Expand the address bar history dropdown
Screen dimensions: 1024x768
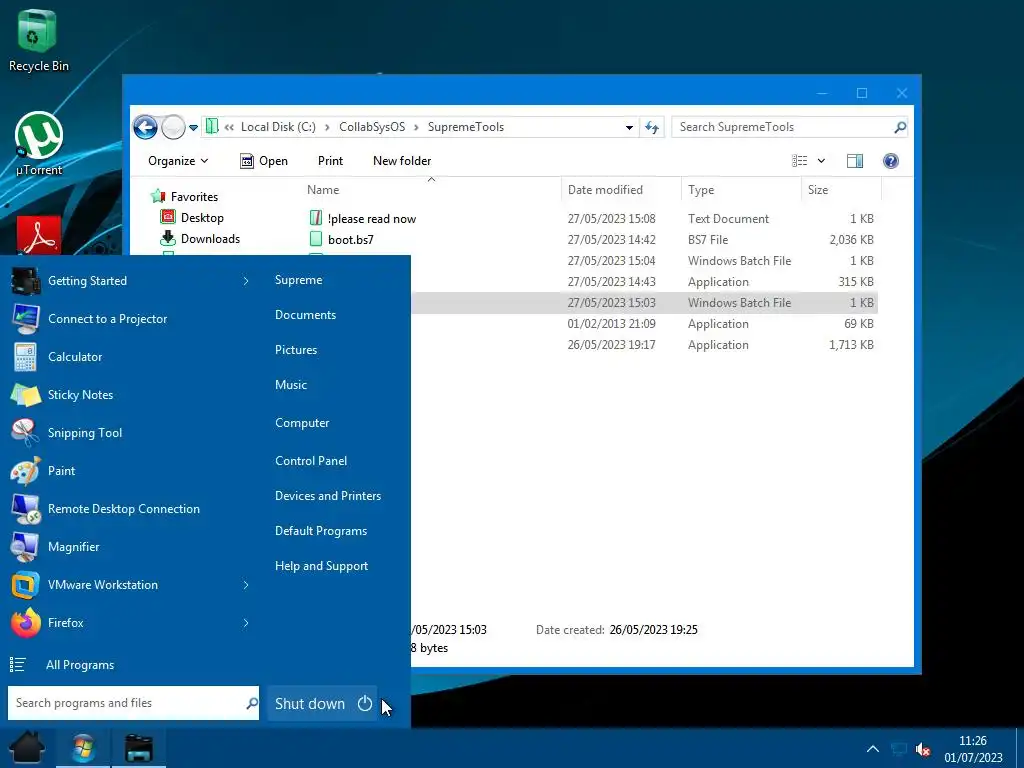[629, 127]
